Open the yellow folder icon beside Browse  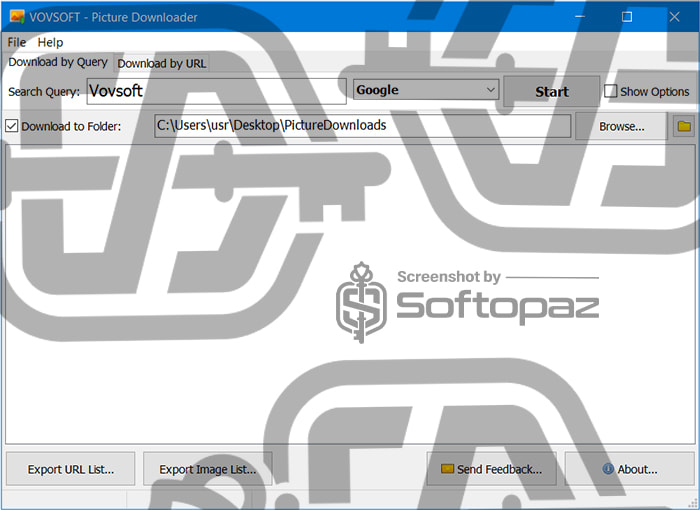click(684, 126)
